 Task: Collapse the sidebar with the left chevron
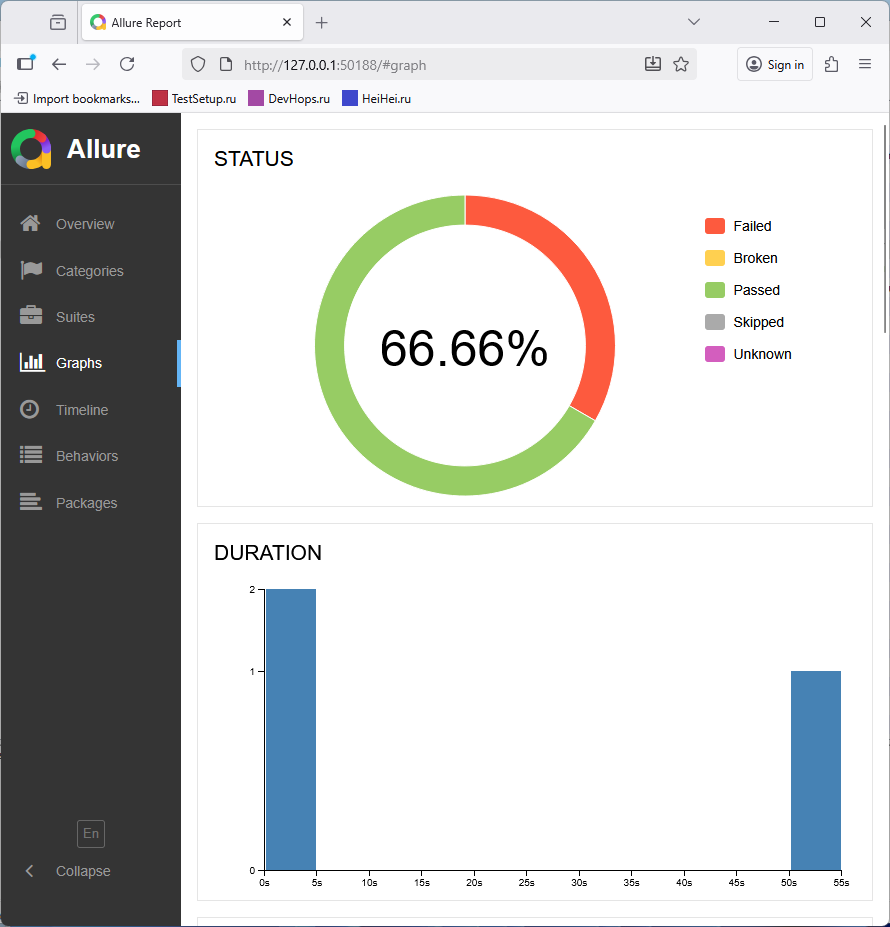click(x=30, y=870)
